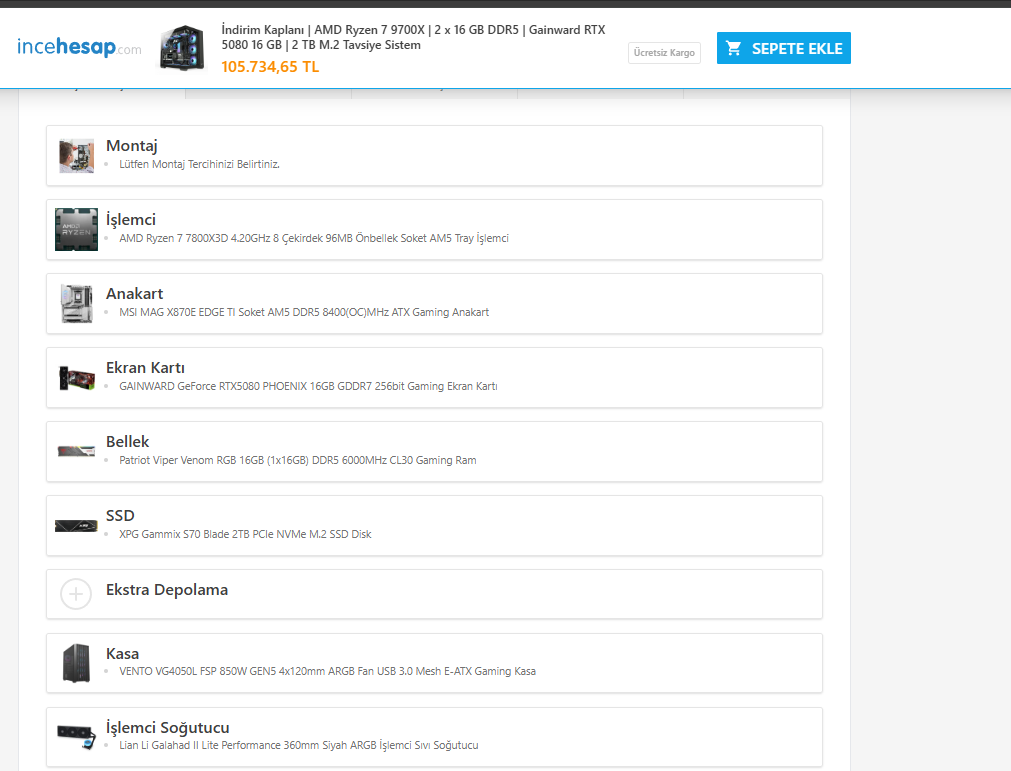
Task: Click the VENTO case image icon
Action: (77, 663)
